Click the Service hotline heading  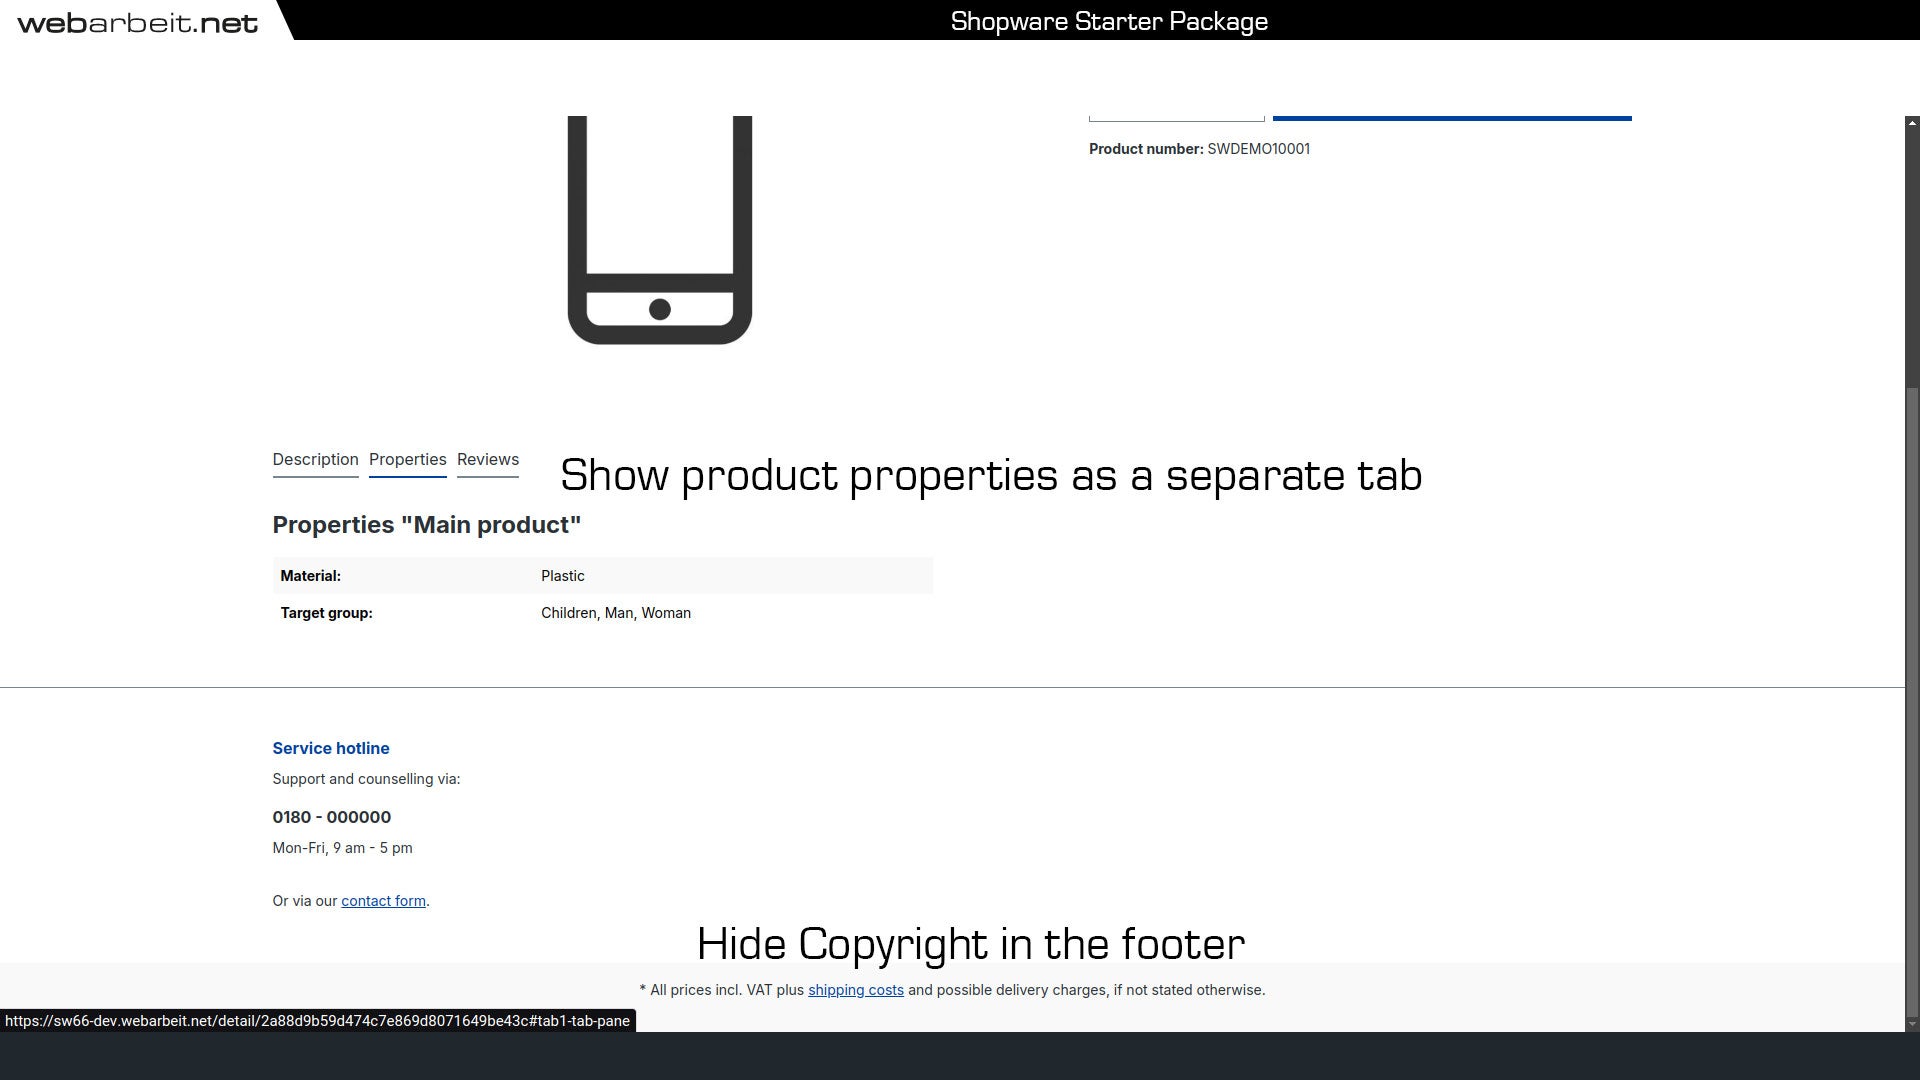point(331,748)
